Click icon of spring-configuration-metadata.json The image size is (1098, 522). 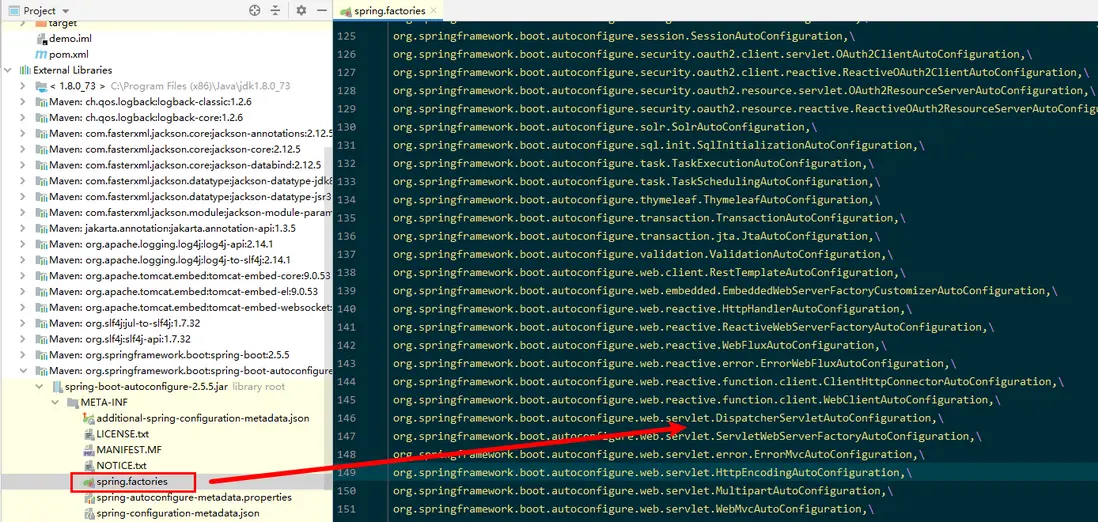click(x=88, y=514)
